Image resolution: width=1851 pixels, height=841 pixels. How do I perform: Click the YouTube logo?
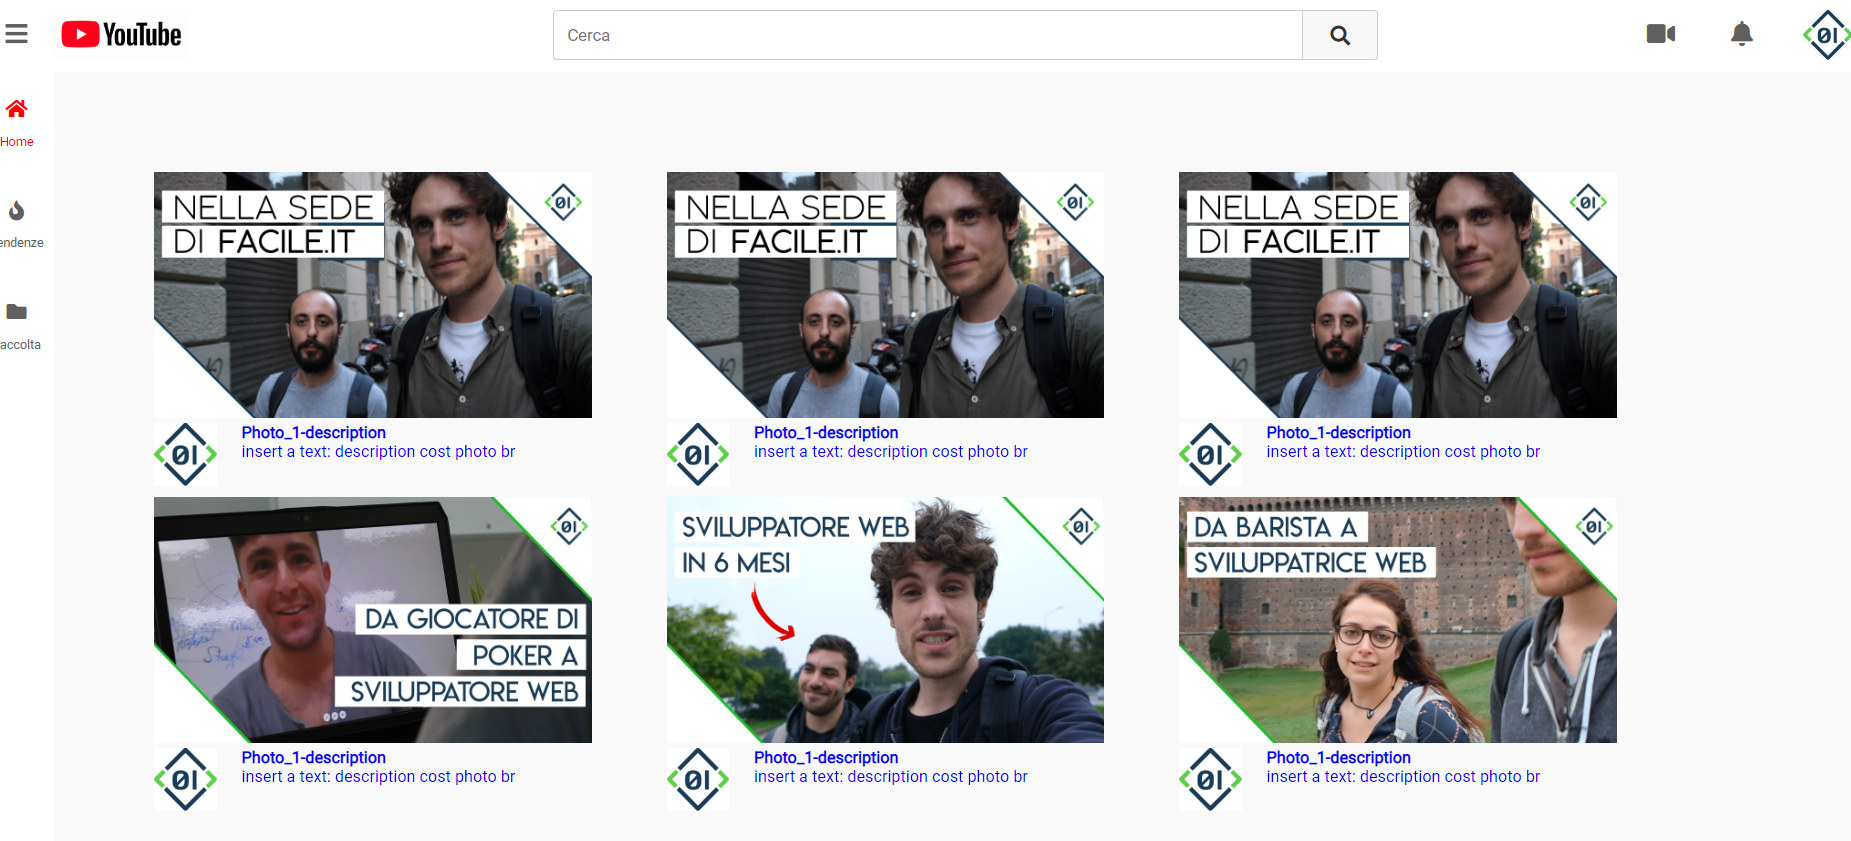click(x=121, y=35)
